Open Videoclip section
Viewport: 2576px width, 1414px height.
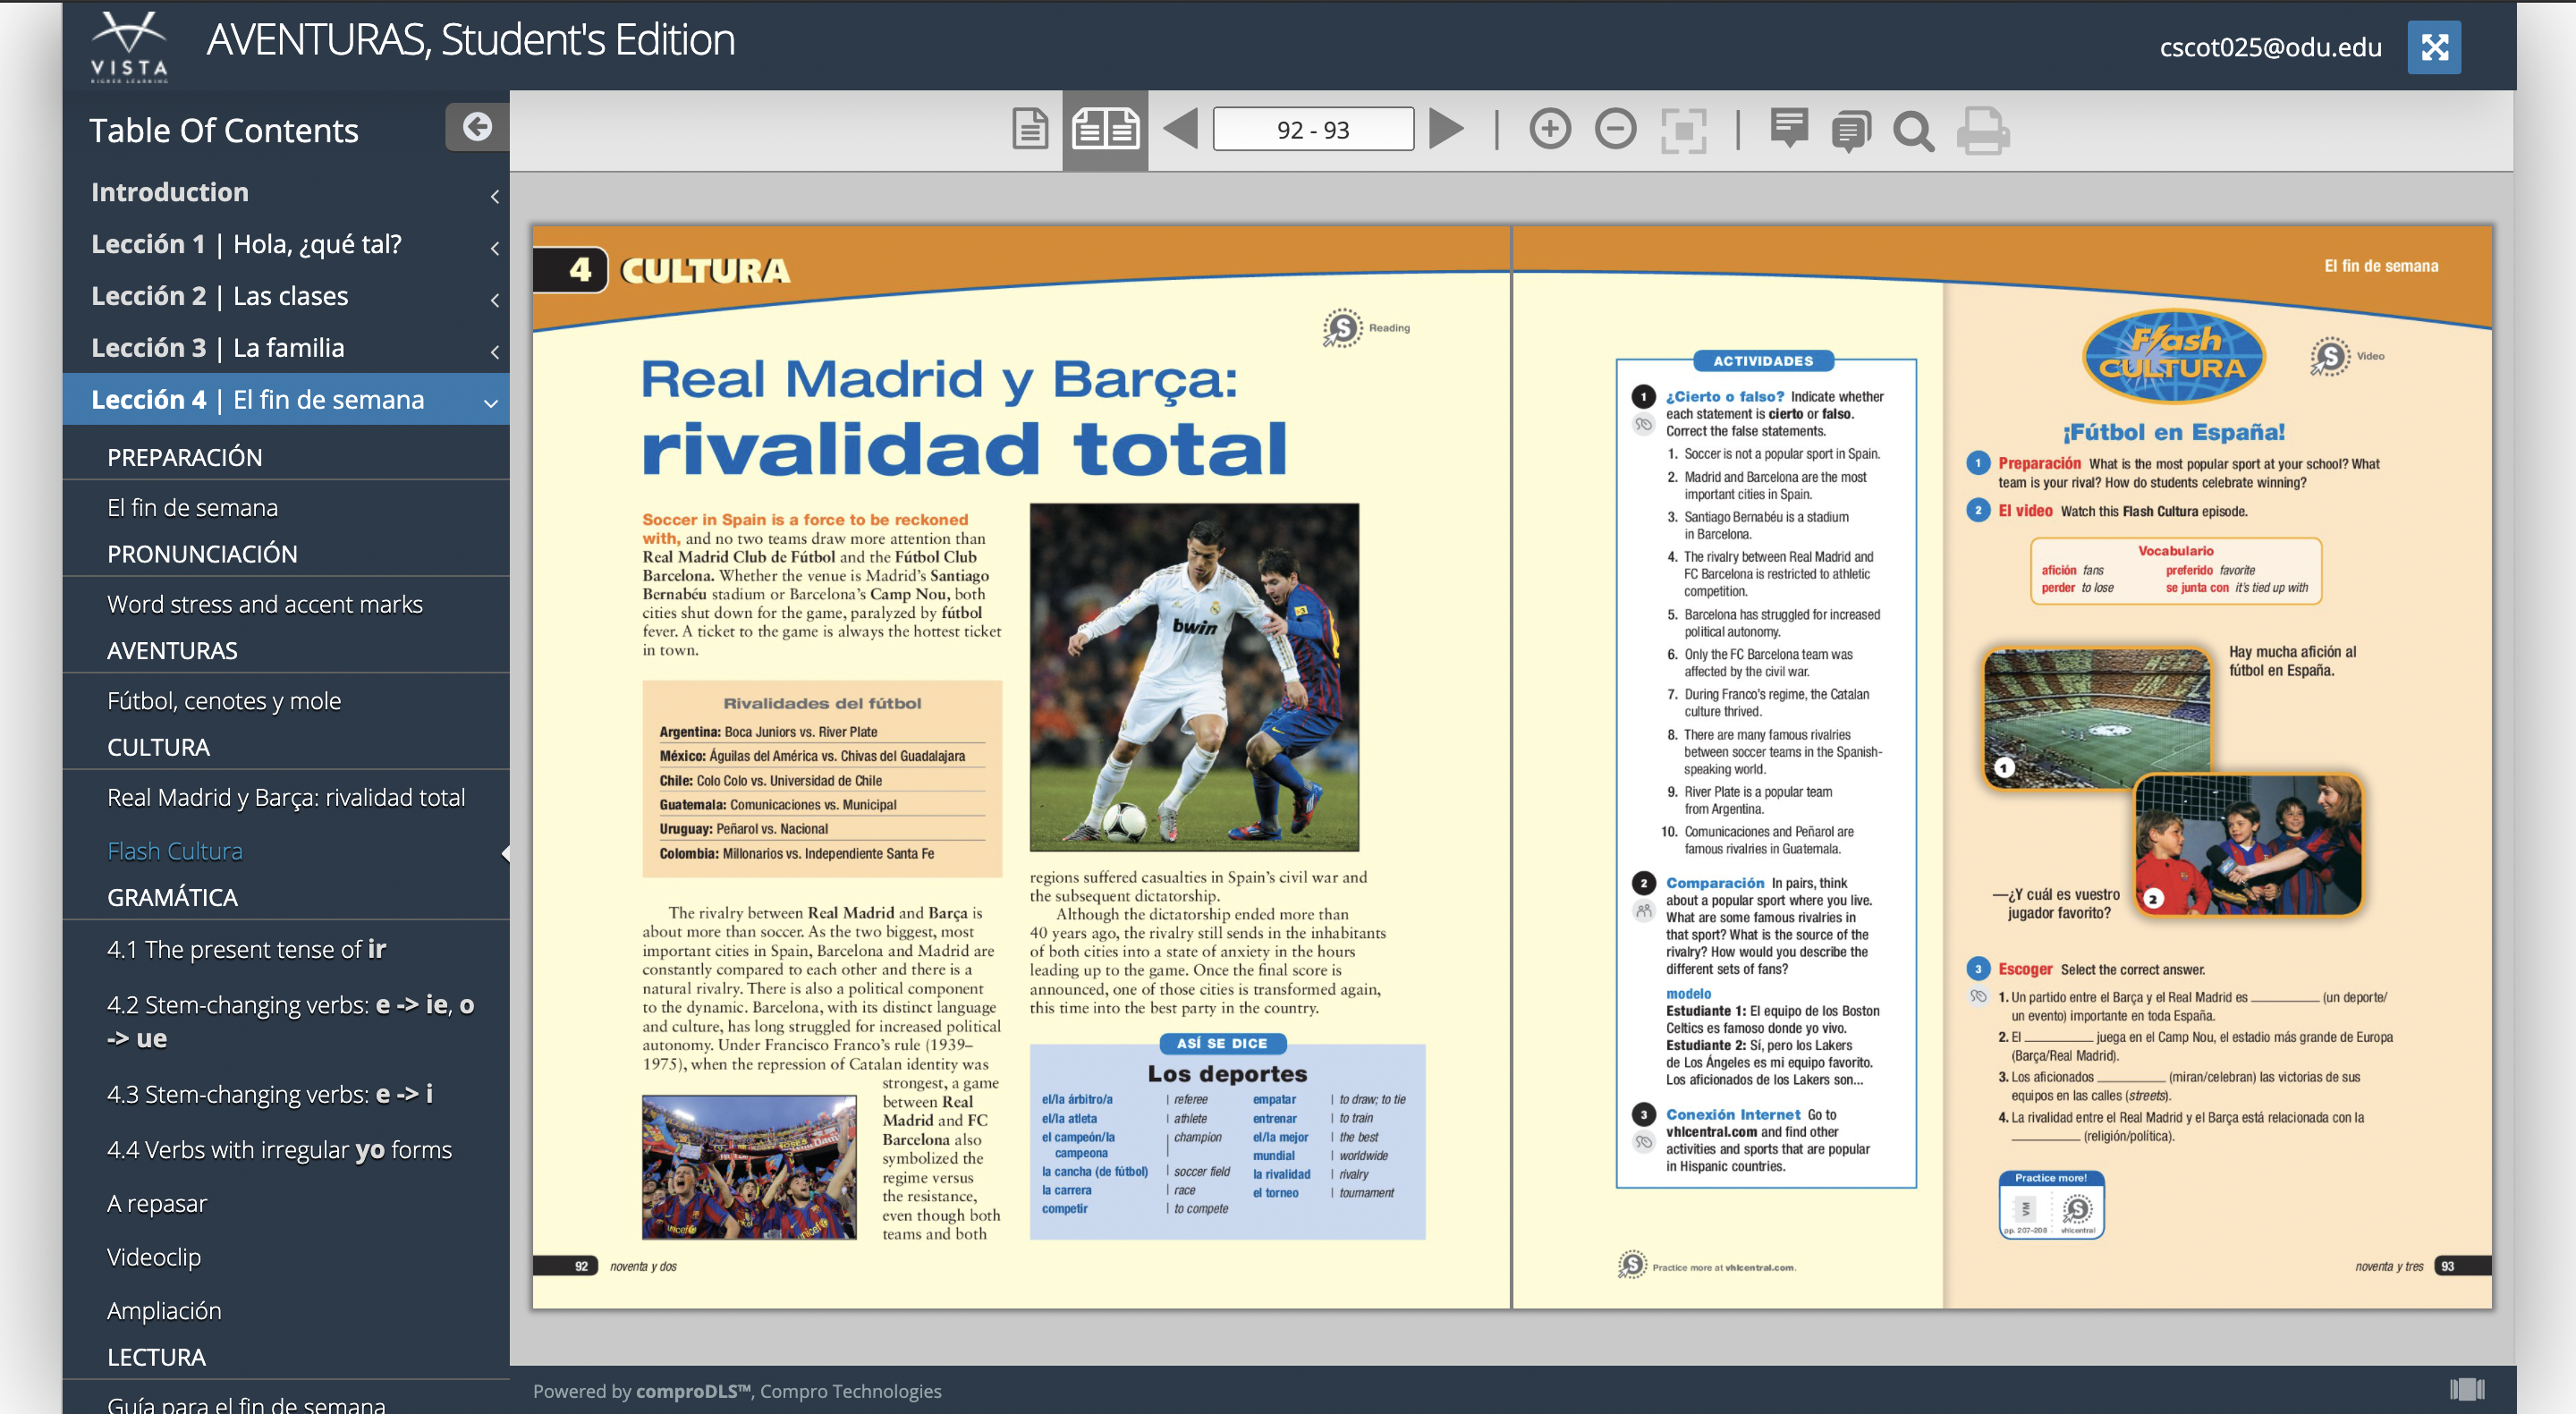pos(154,1257)
